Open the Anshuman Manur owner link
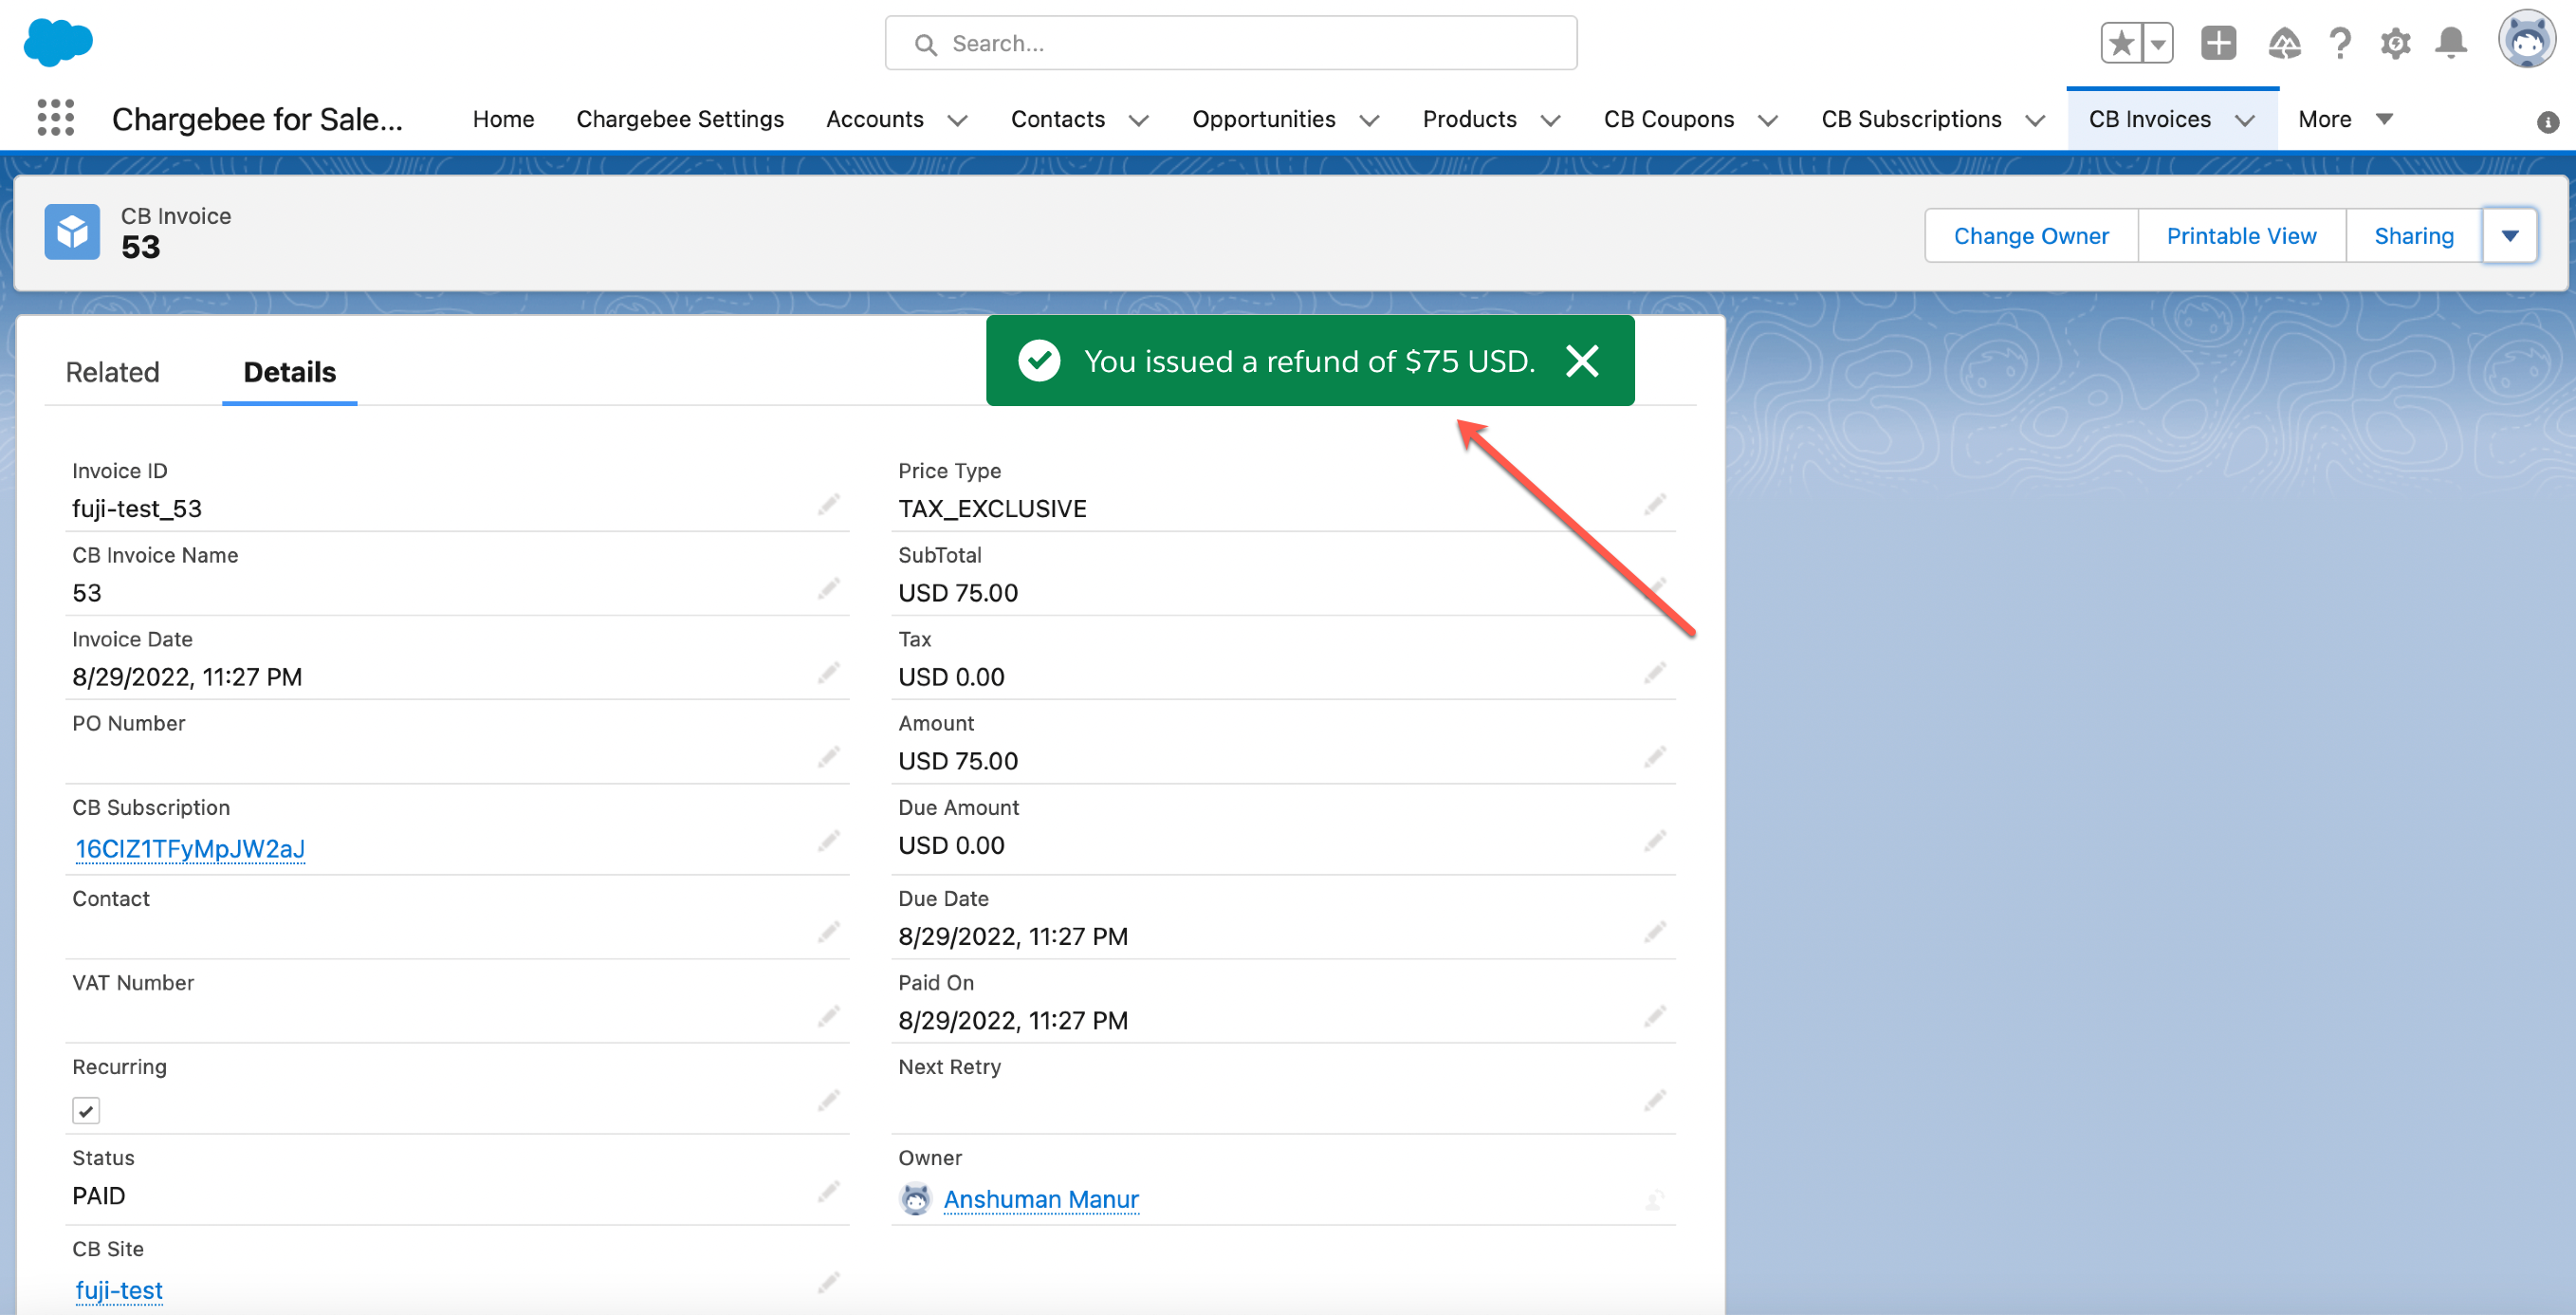The height and width of the screenshot is (1315, 2576). click(1040, 1198)
